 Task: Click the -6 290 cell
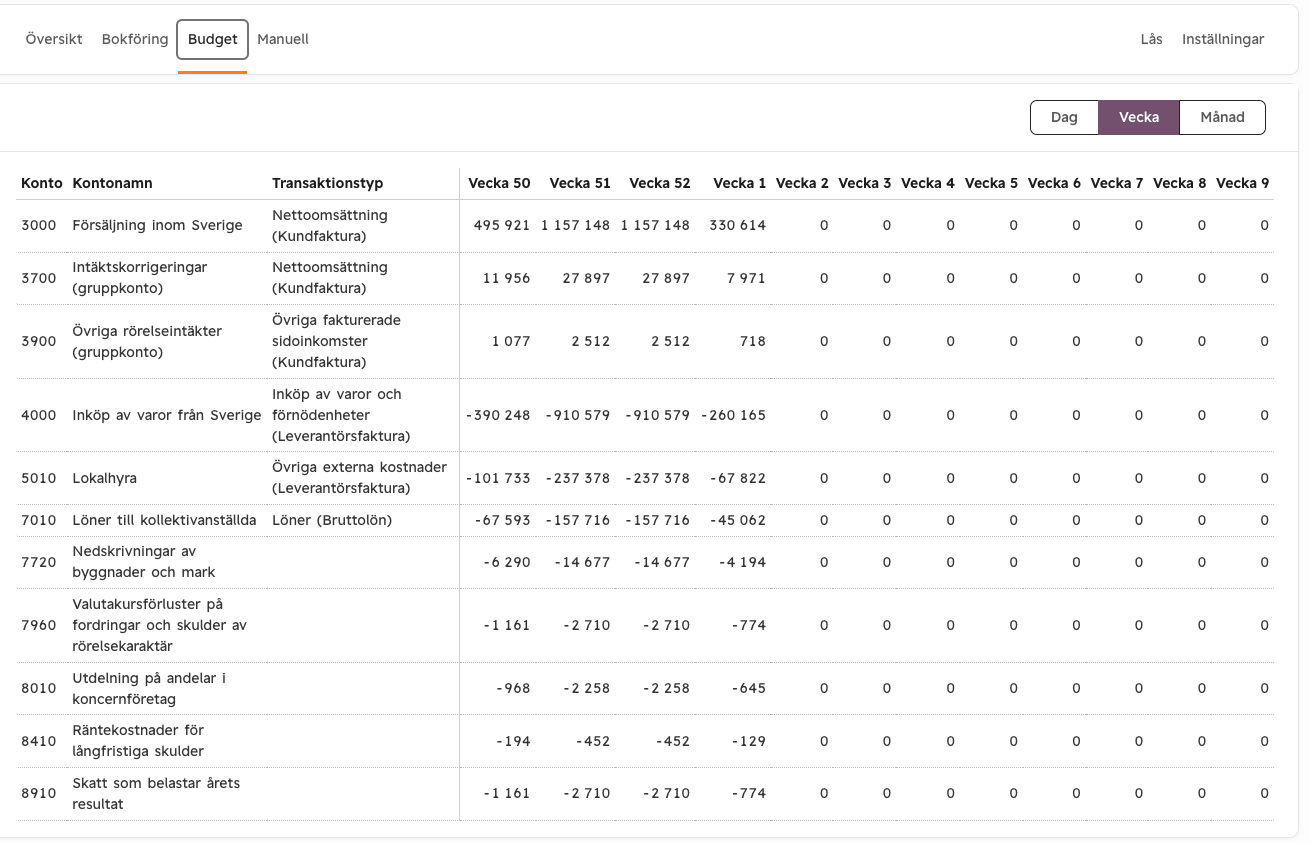(507, 562)
